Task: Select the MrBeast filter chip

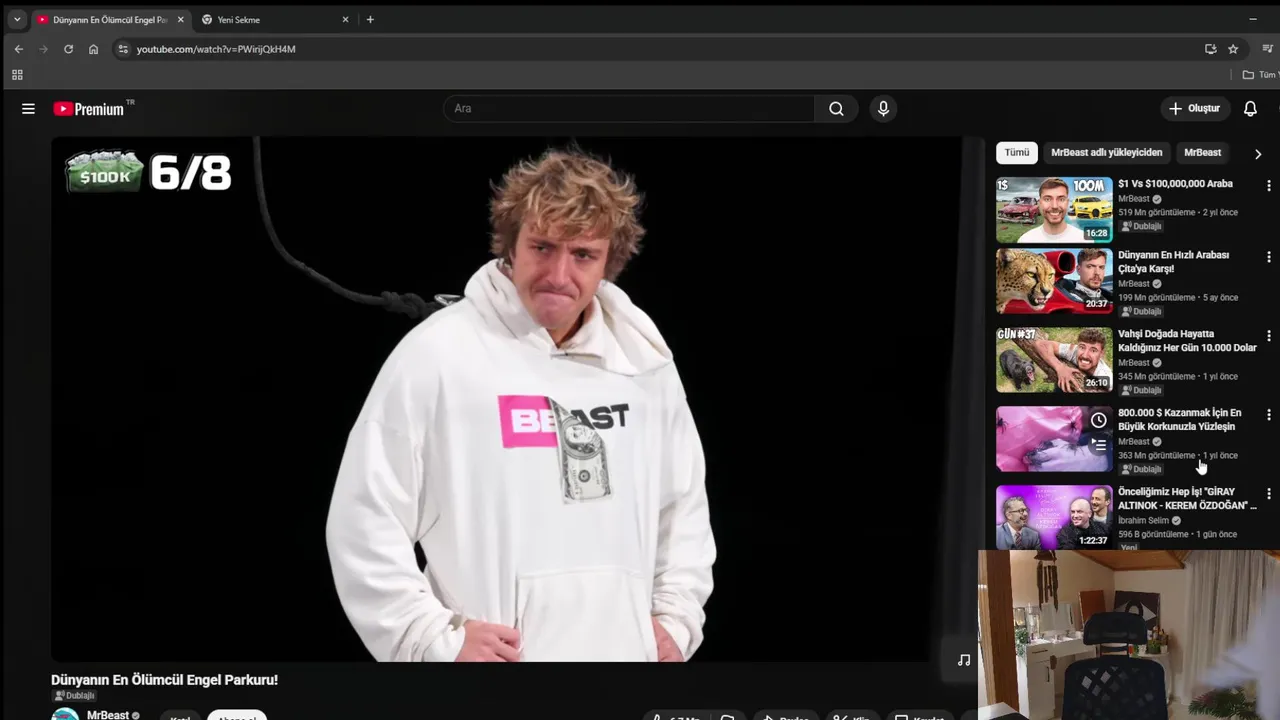Action: (x=1202, y=152)
